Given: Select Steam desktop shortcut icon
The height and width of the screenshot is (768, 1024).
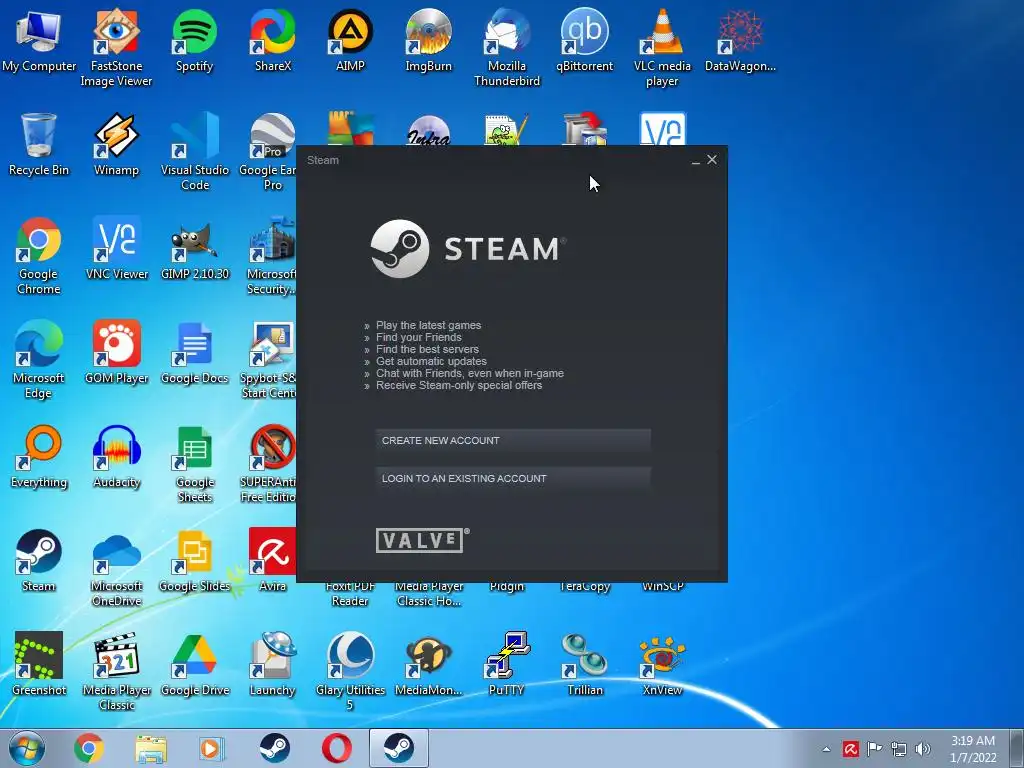Looking at the screenshot, I should (x=39, y=560).
